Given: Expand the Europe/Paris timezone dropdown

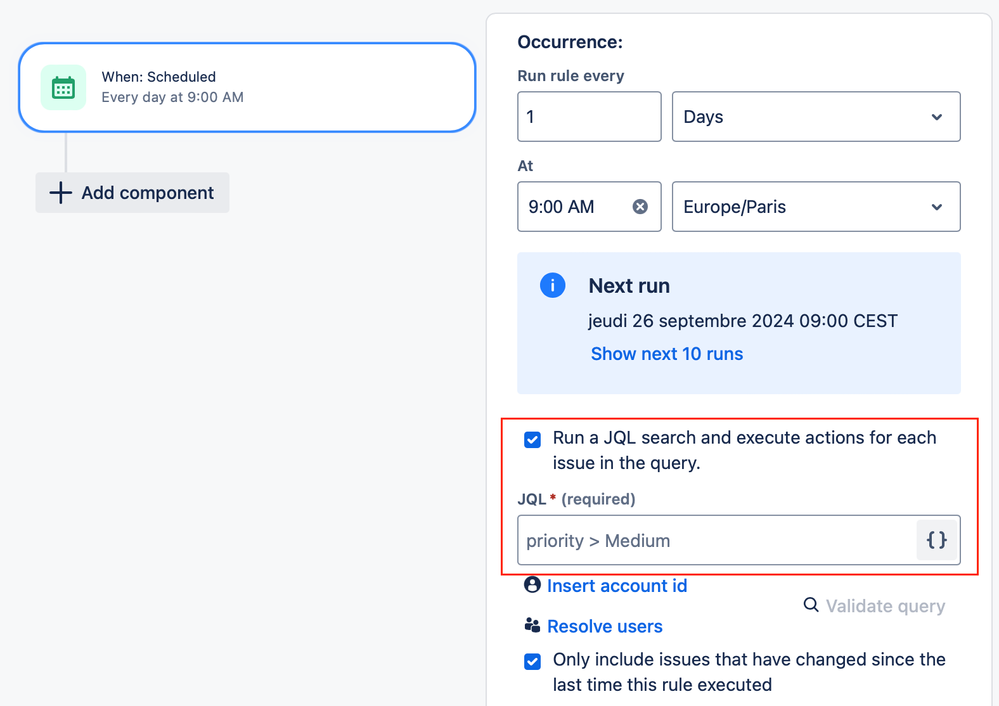Looking at the screenshot, I should [x=816, y=207].
